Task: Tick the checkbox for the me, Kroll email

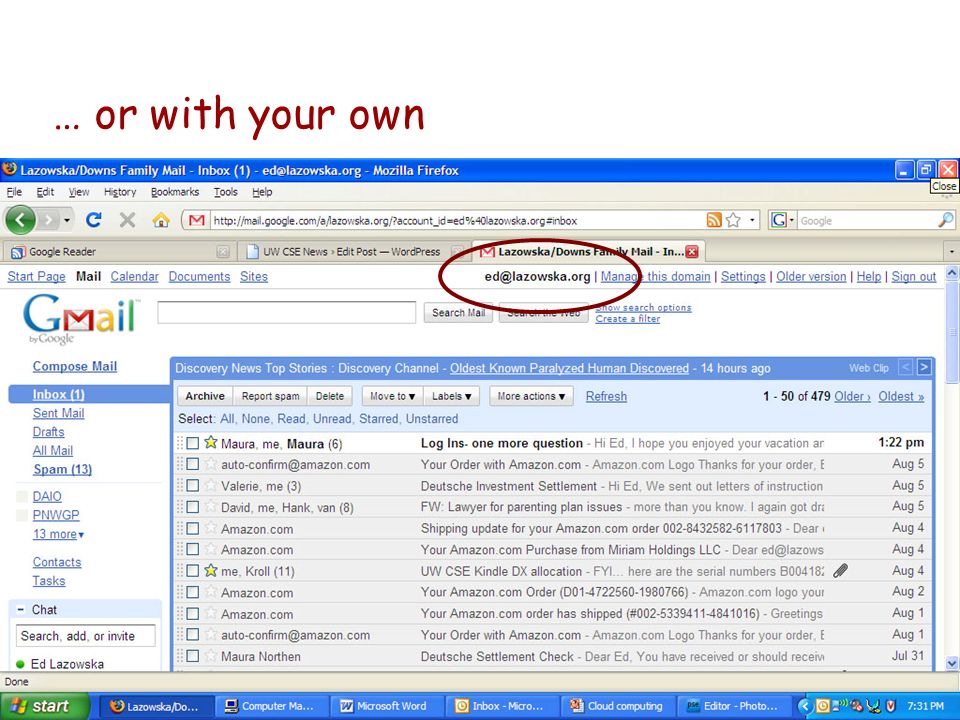Action: pyautogui.click(x=193, y=571)
